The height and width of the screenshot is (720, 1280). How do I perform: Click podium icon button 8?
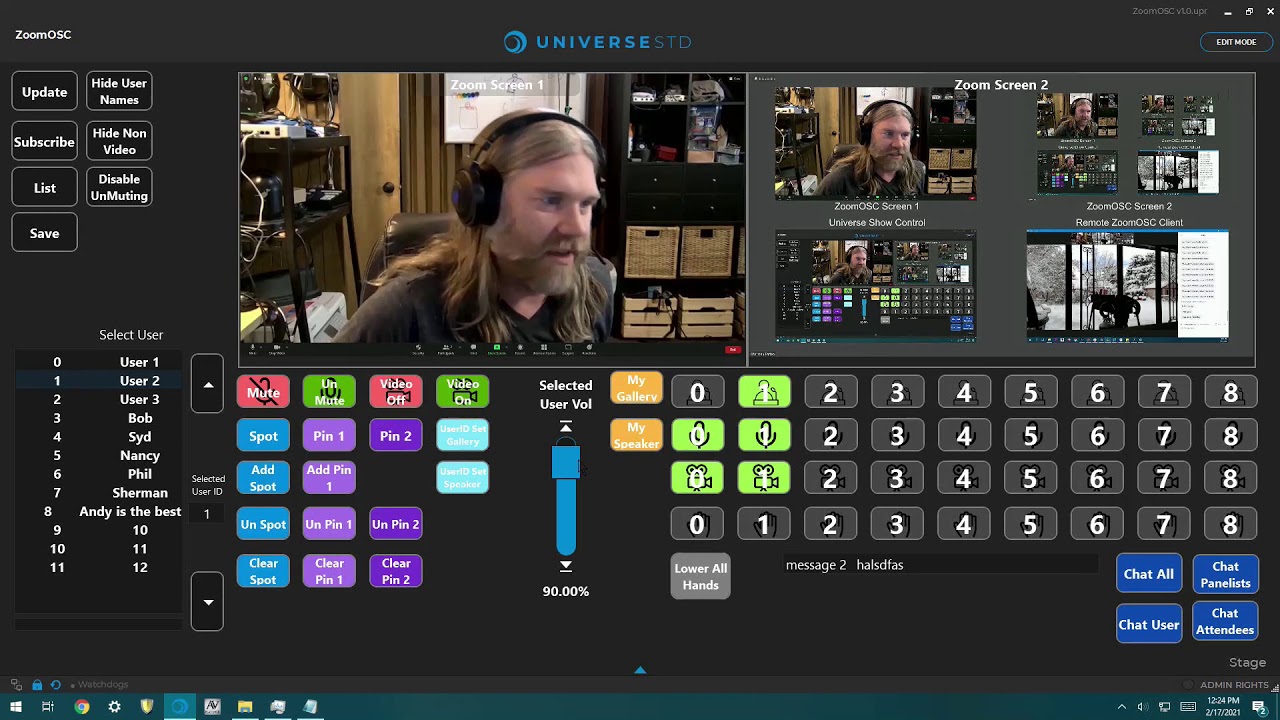pos(1231,393)
